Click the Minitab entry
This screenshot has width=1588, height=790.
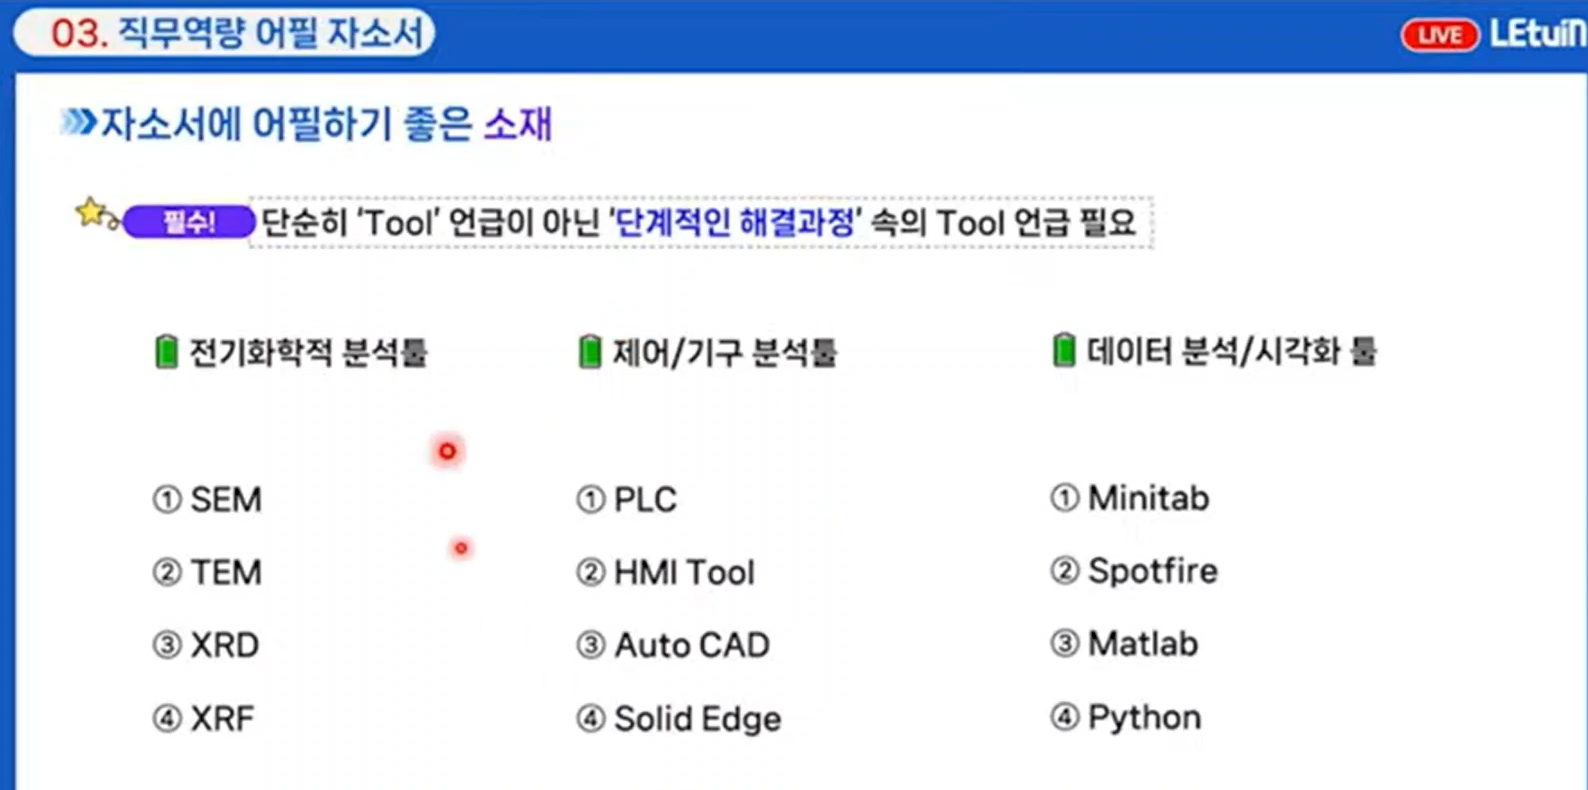[x=1148, y=498]
